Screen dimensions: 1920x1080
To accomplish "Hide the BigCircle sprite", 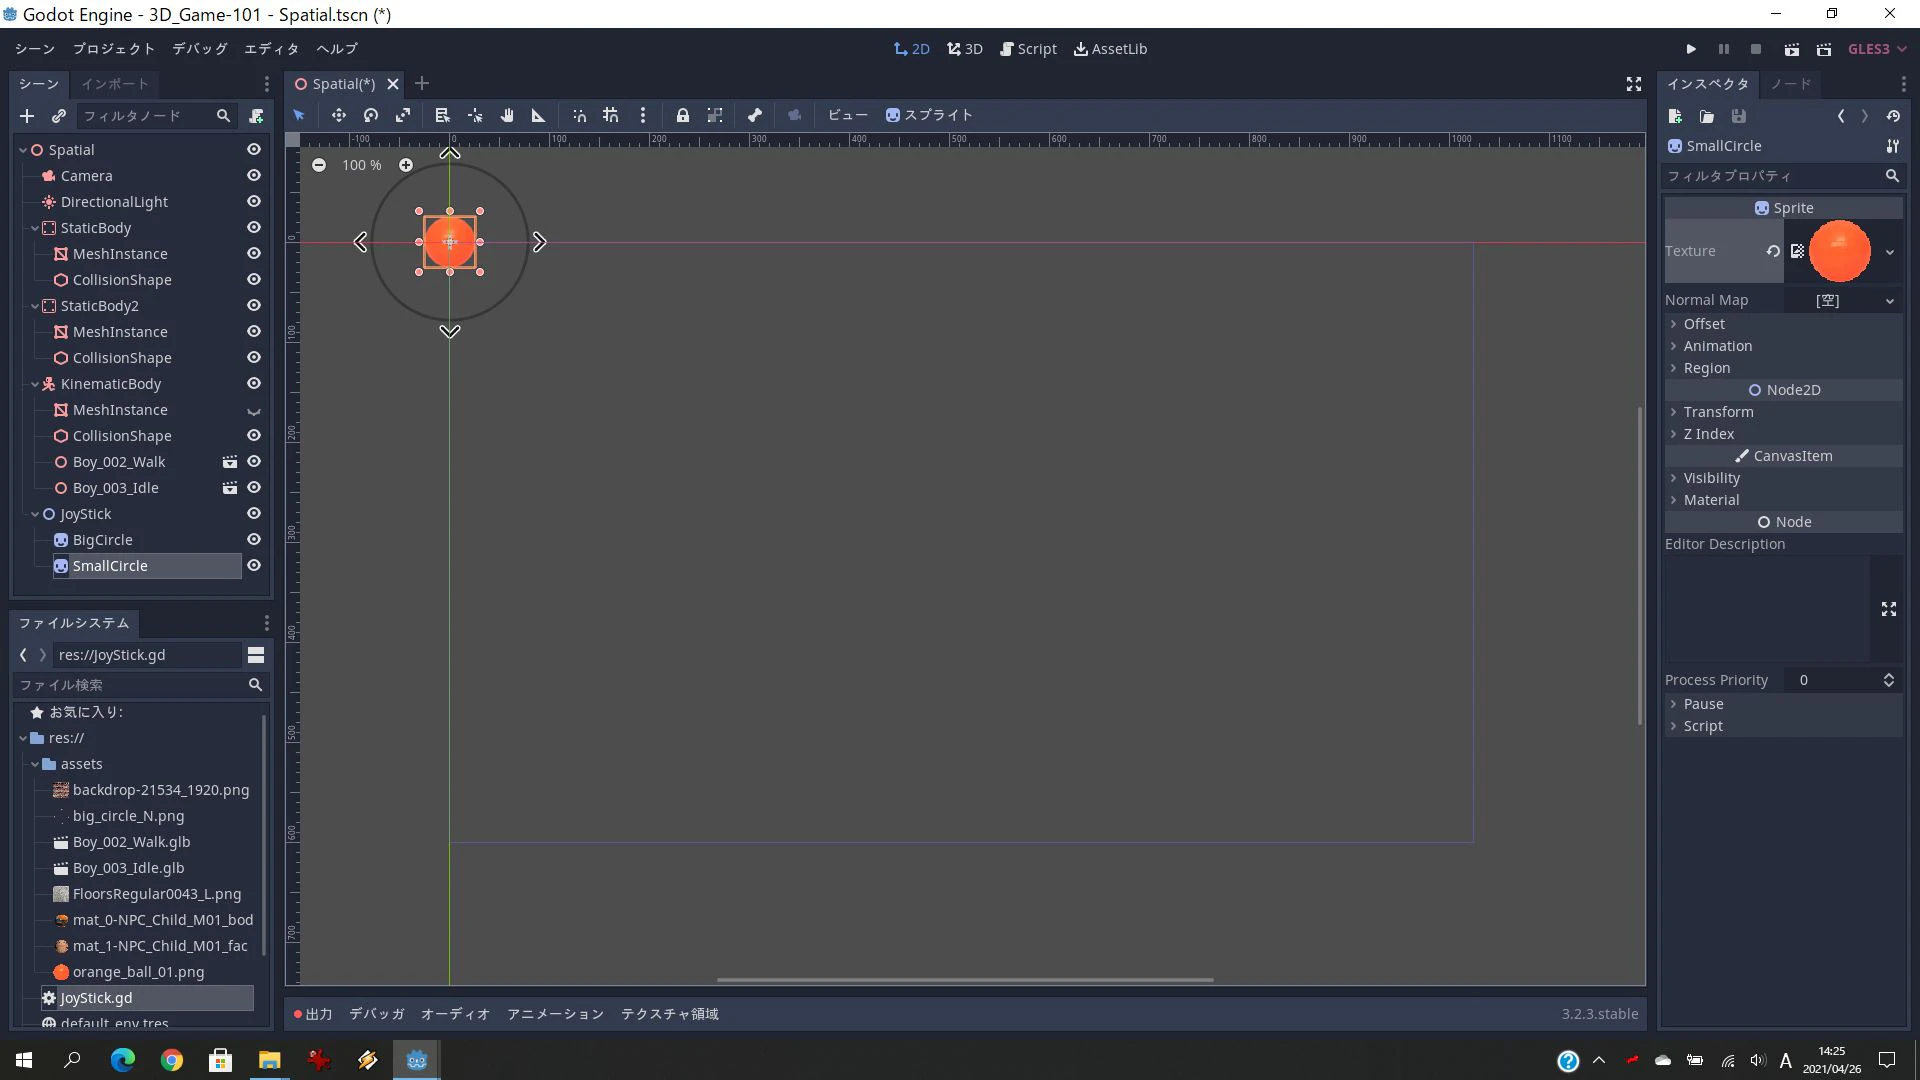I will pos(254,539).
